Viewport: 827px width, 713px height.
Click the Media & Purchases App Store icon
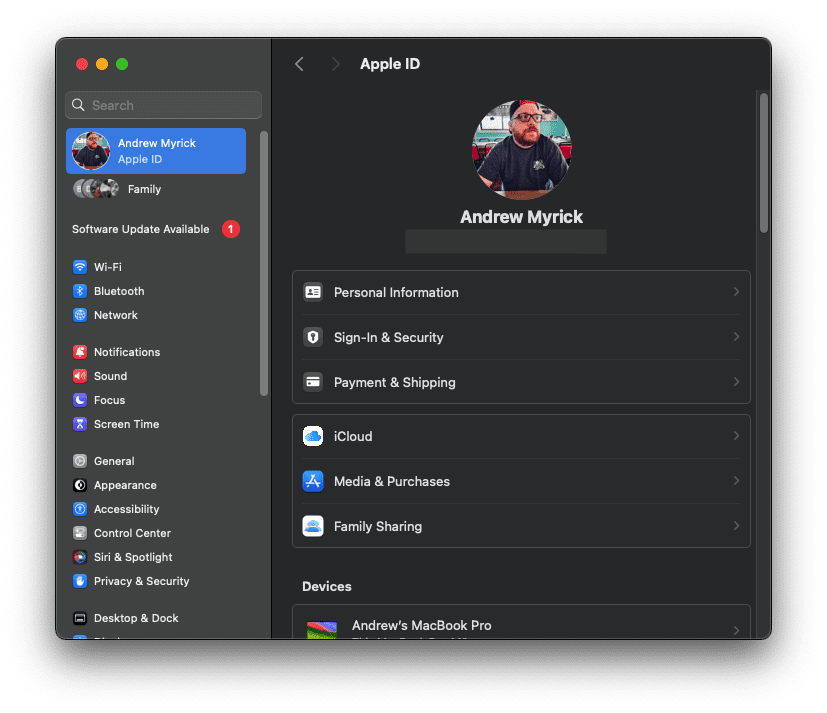pyautogui.click(x=313, y=481)
